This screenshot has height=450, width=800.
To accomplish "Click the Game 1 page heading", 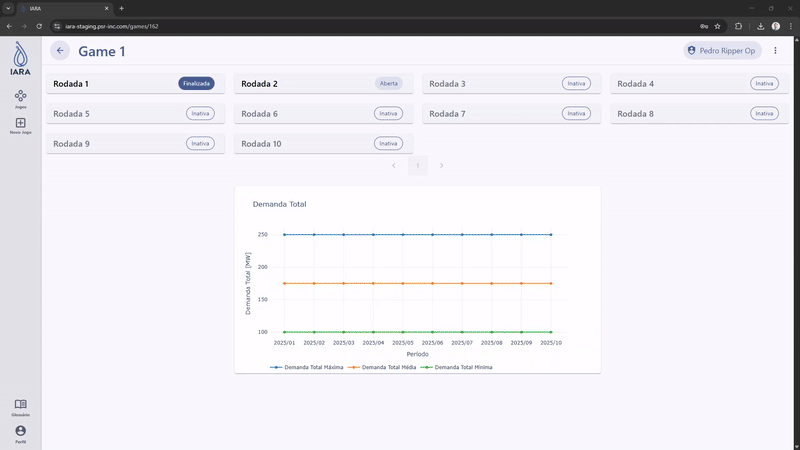I will (x=102, y=51).
